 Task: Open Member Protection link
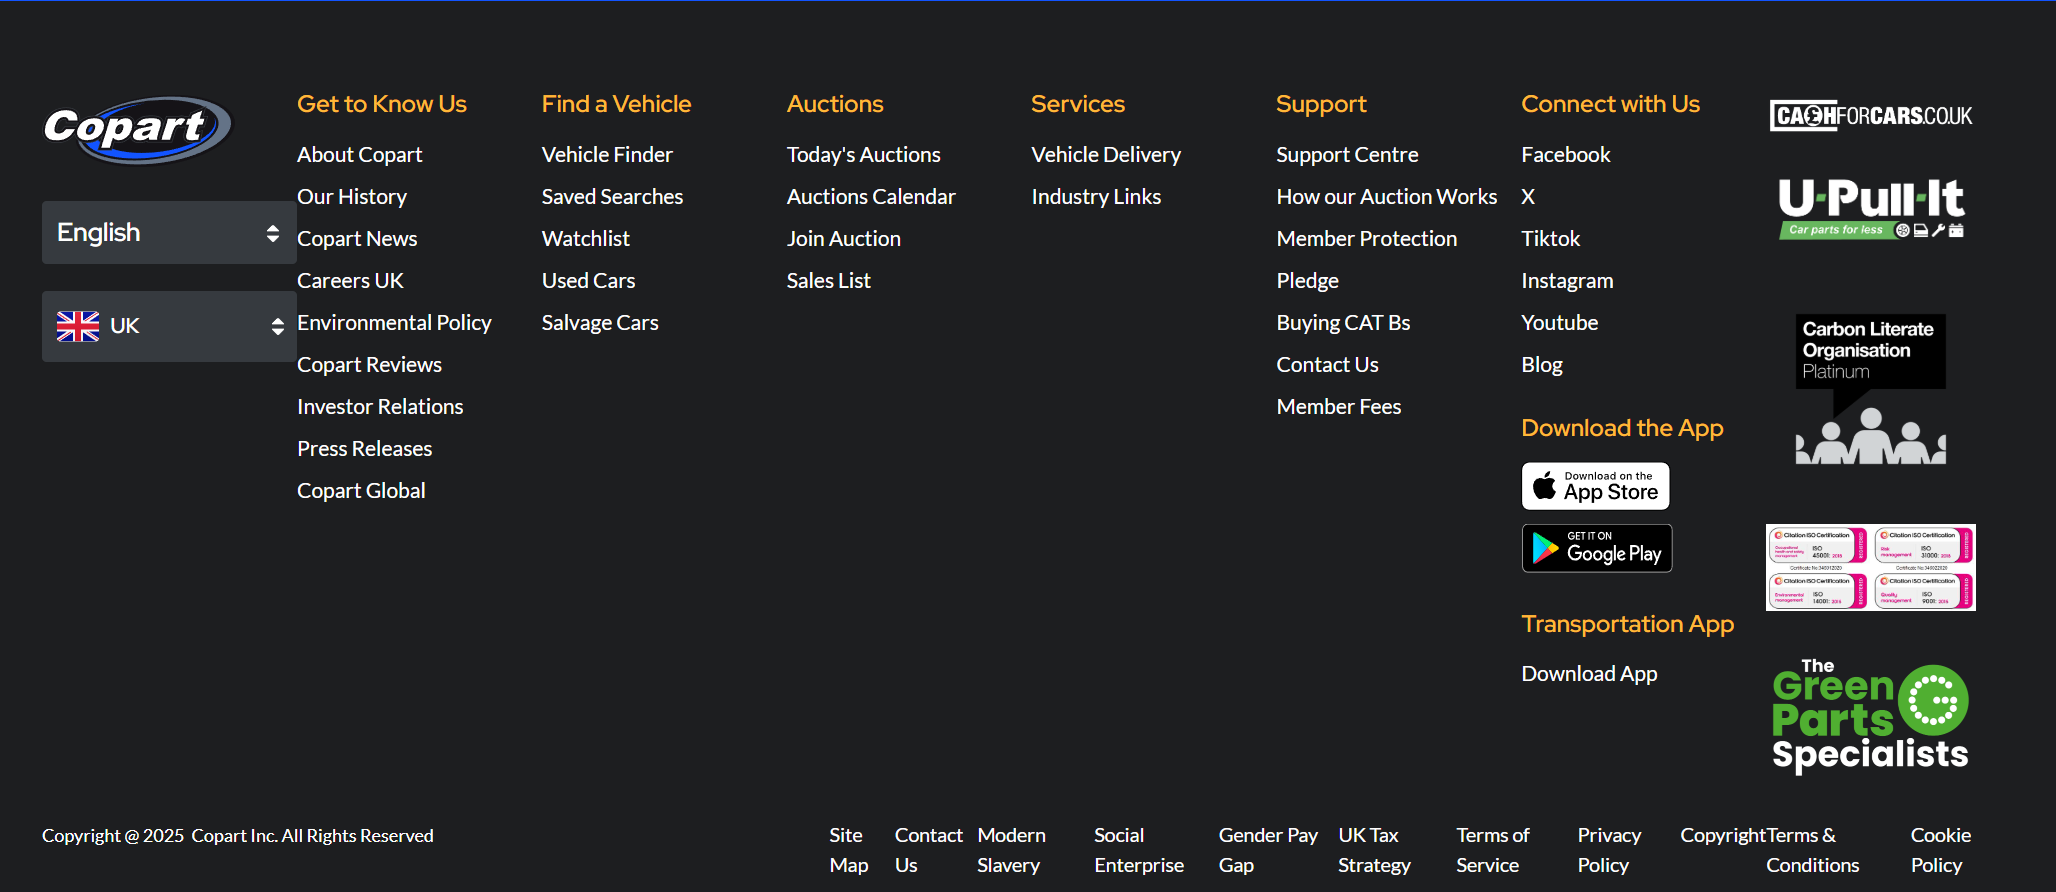(1366, 239)
